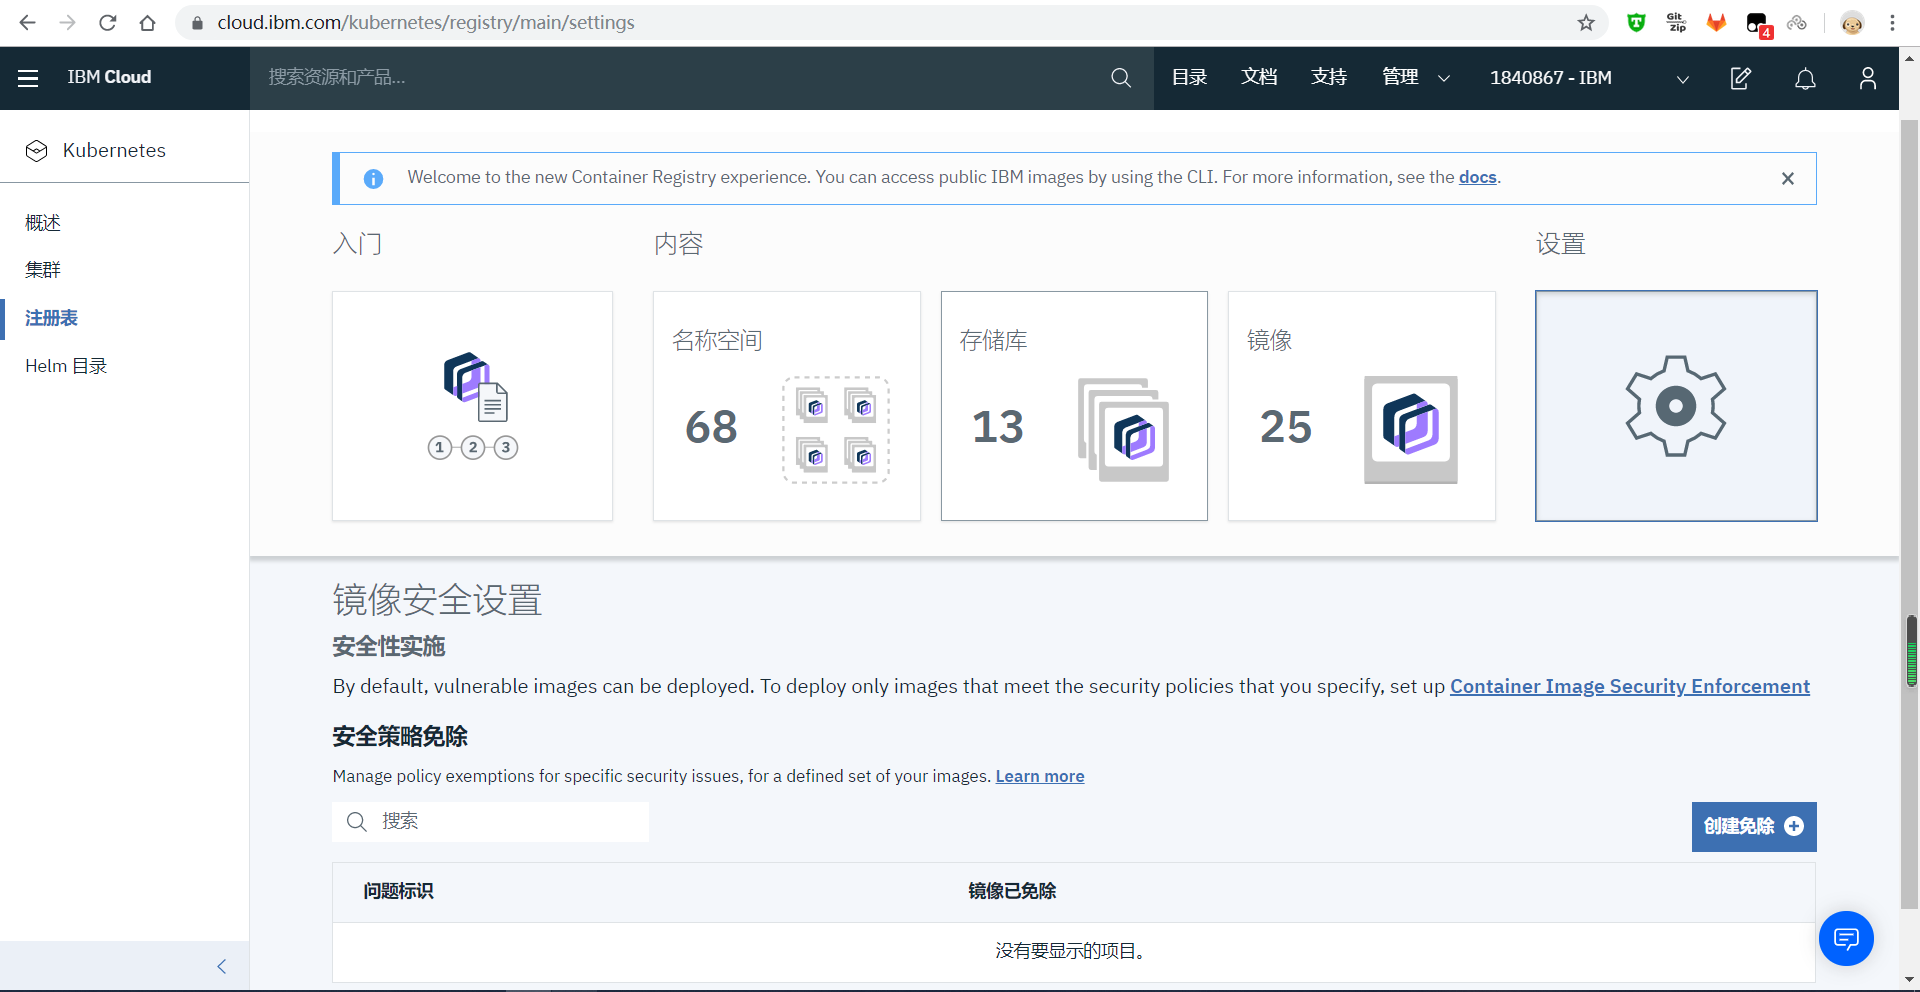
Task: Open the extension with badge 4
Action: [x=1758, y=24]
